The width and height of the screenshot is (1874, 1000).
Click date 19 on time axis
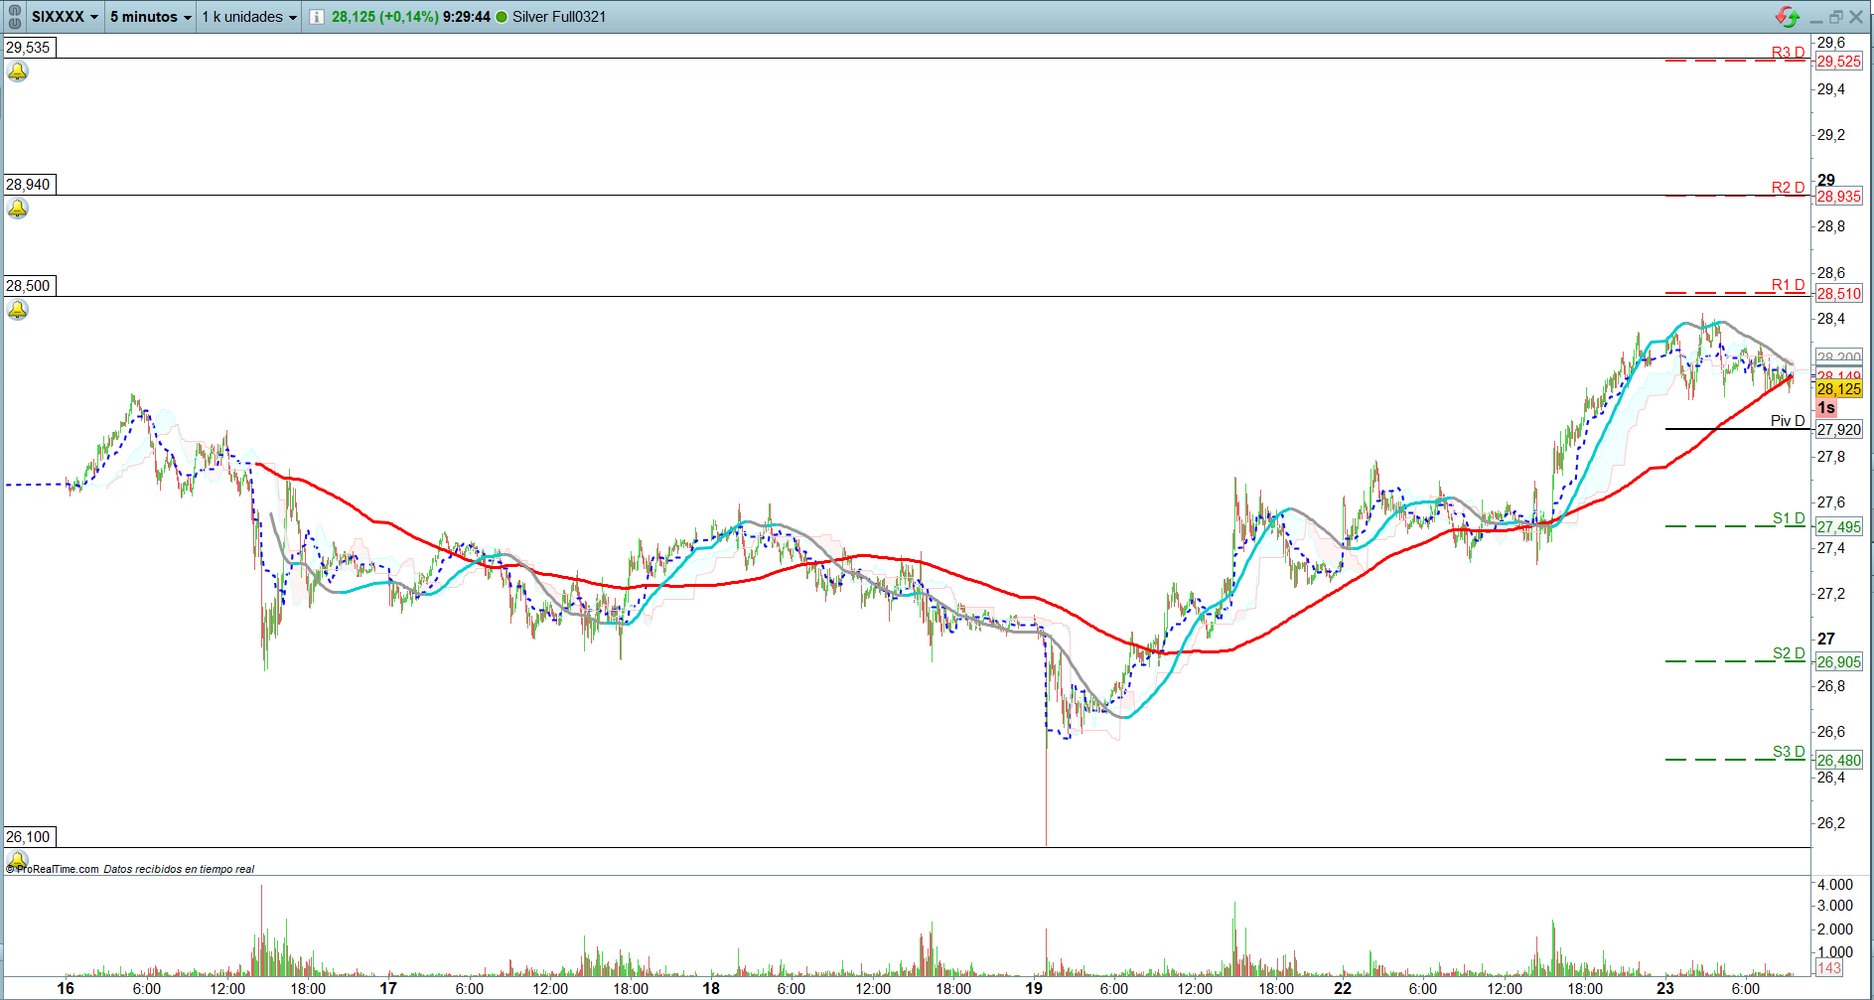[1033, 988]
